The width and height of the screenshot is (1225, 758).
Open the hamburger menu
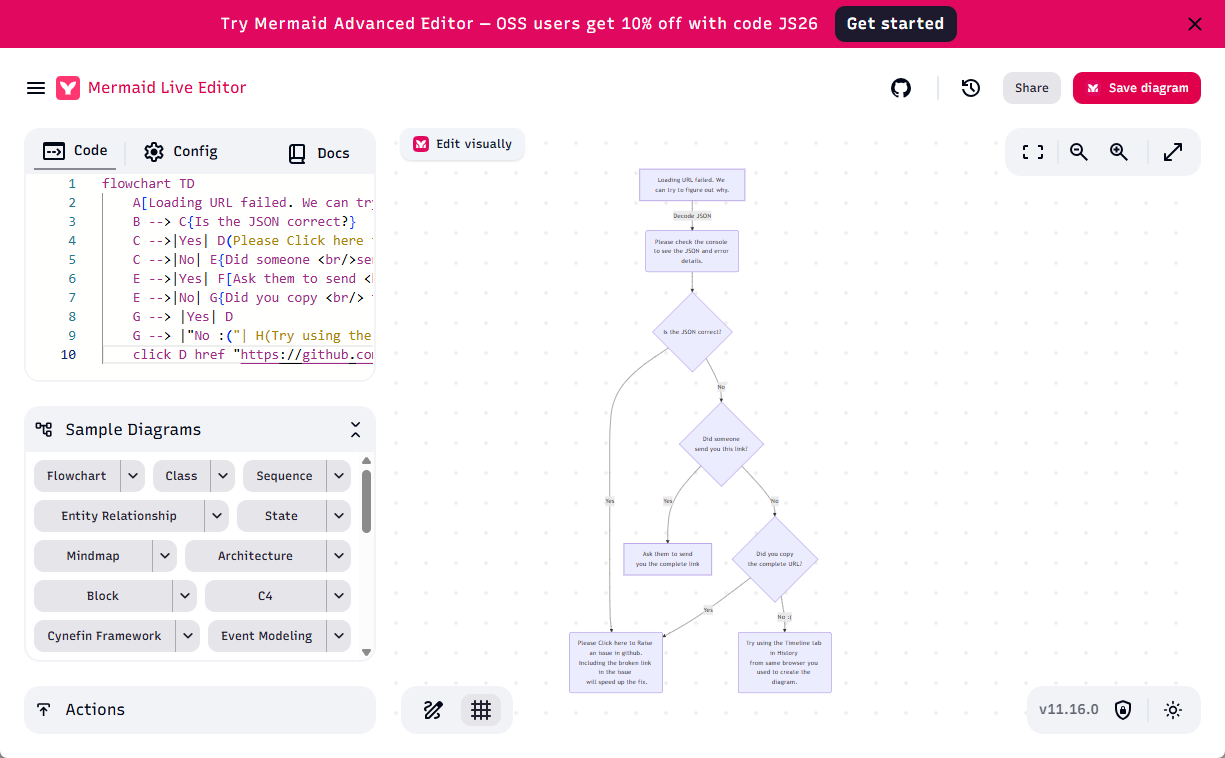tap(36, 88)
